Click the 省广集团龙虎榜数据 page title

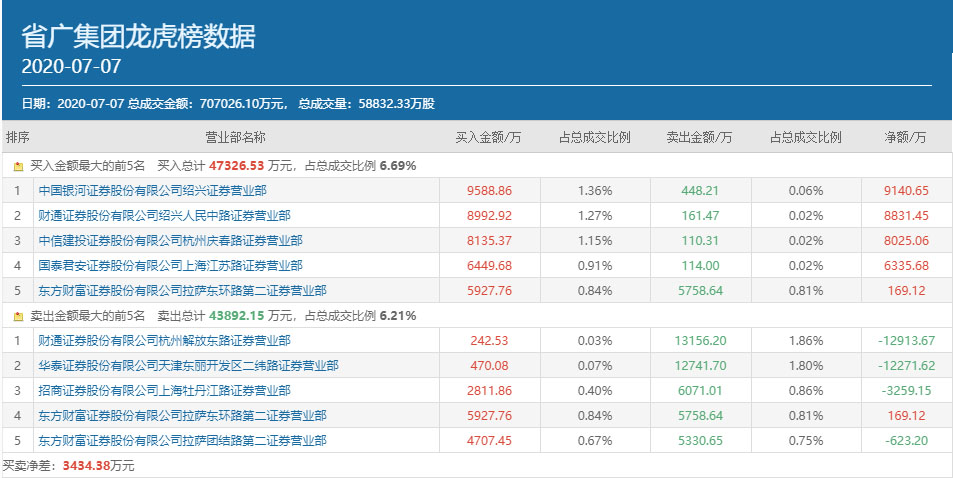tap(138, 37)
